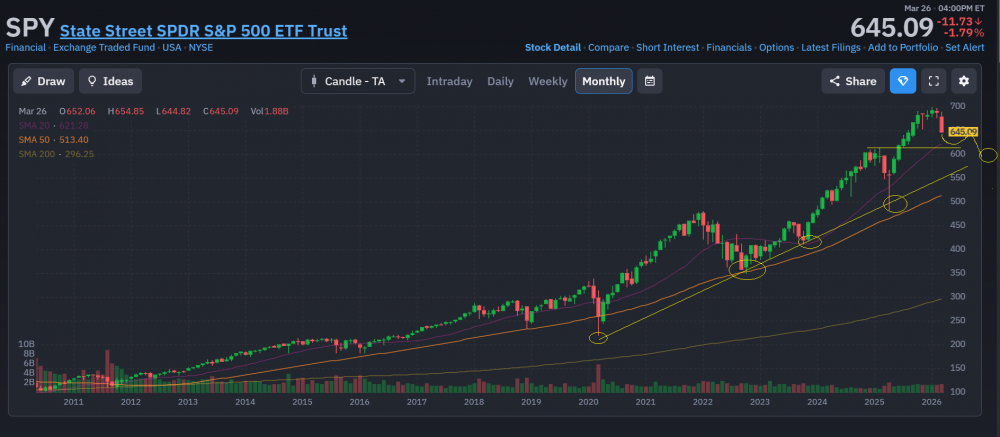
Task: Click the Set Alert link
Action: click(x=964, y=47)
